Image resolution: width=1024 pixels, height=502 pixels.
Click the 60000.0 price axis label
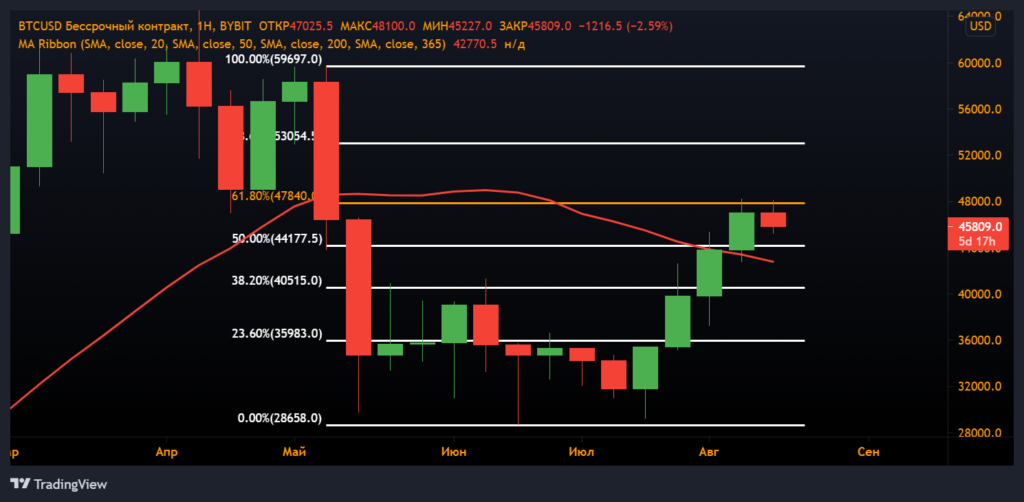click(x=979, y=63)
